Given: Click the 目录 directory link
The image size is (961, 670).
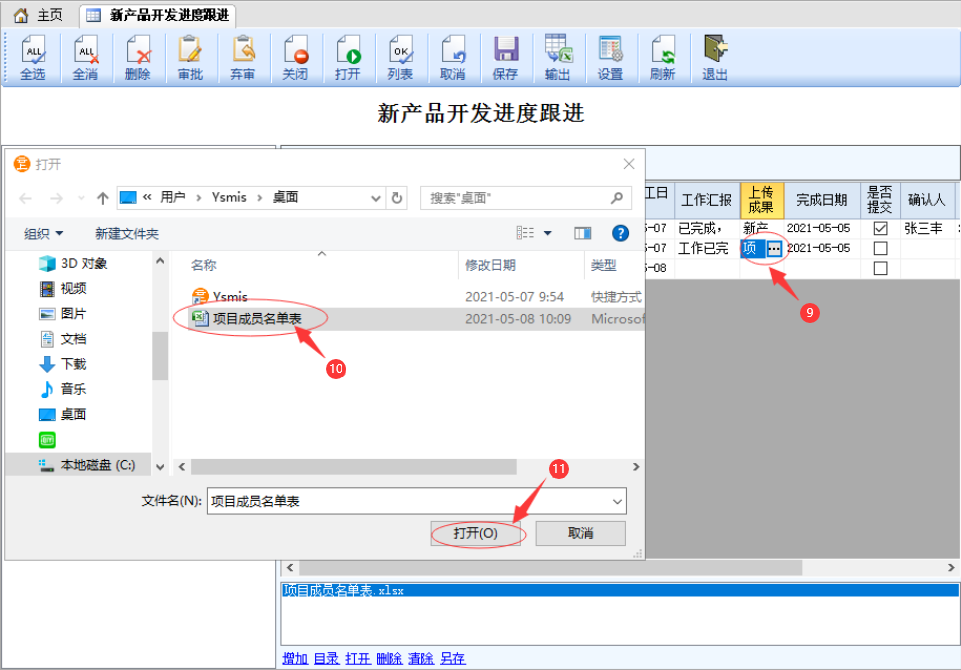Looking at the screenshot, I should click(x=326, y=658).
